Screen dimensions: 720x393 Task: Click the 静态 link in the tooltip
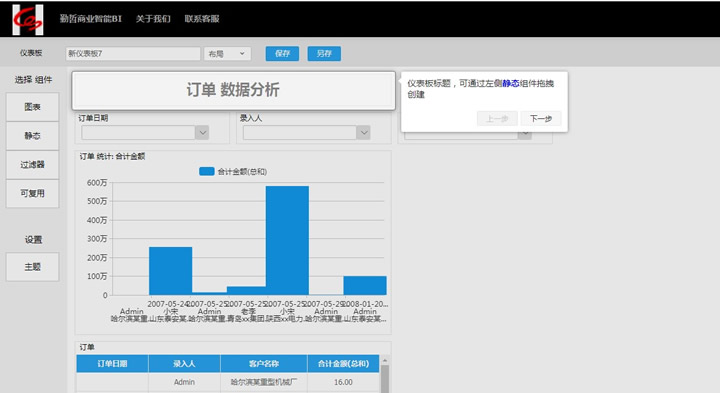click(x=511, y=83)
